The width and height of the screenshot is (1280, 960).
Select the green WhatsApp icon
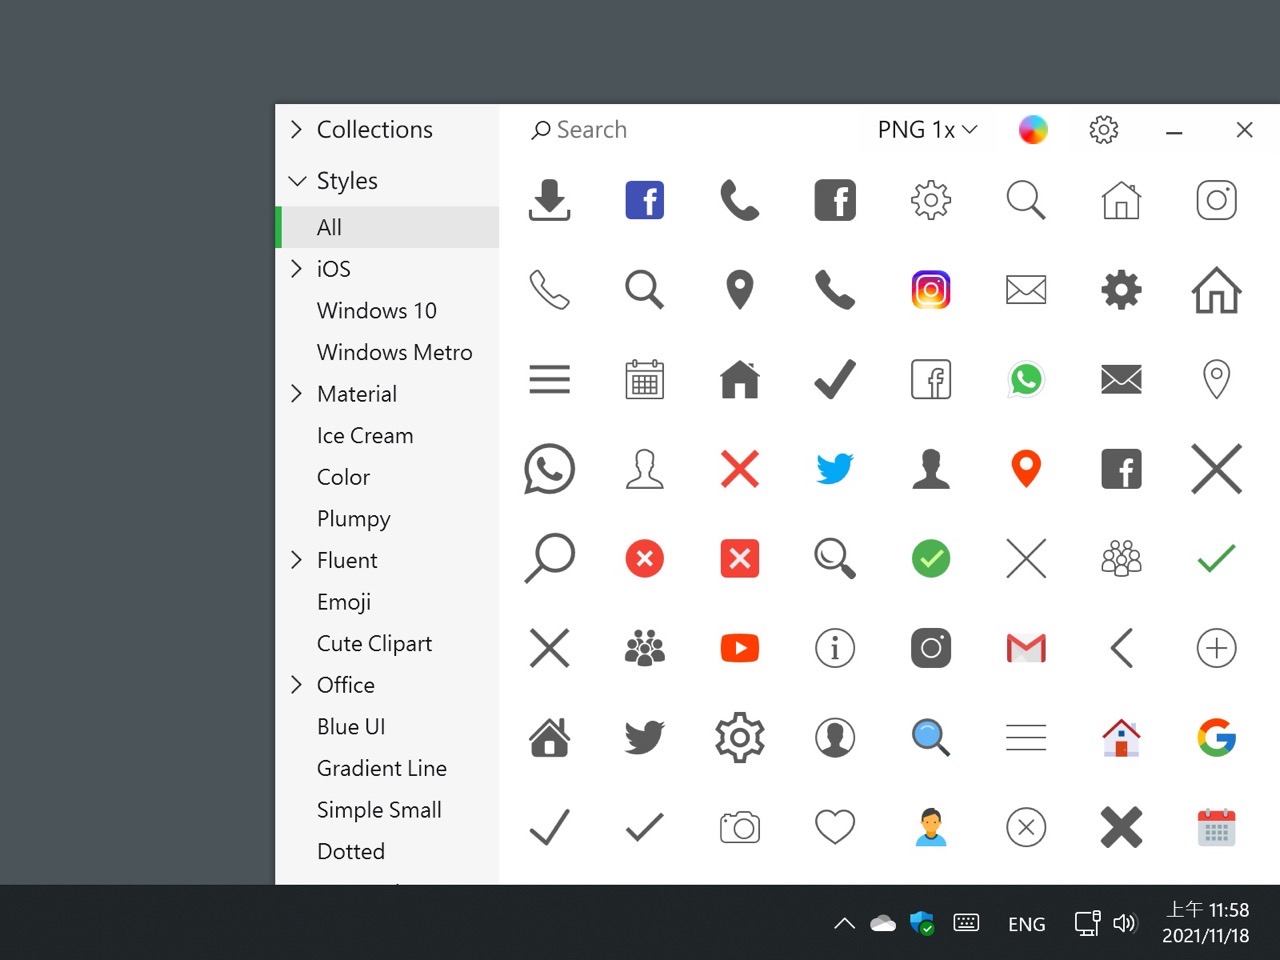(x=1026, y=379)
